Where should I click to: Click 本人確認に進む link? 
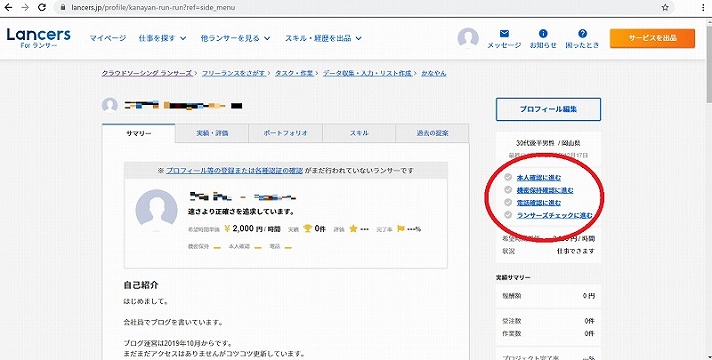coord(539,178)
